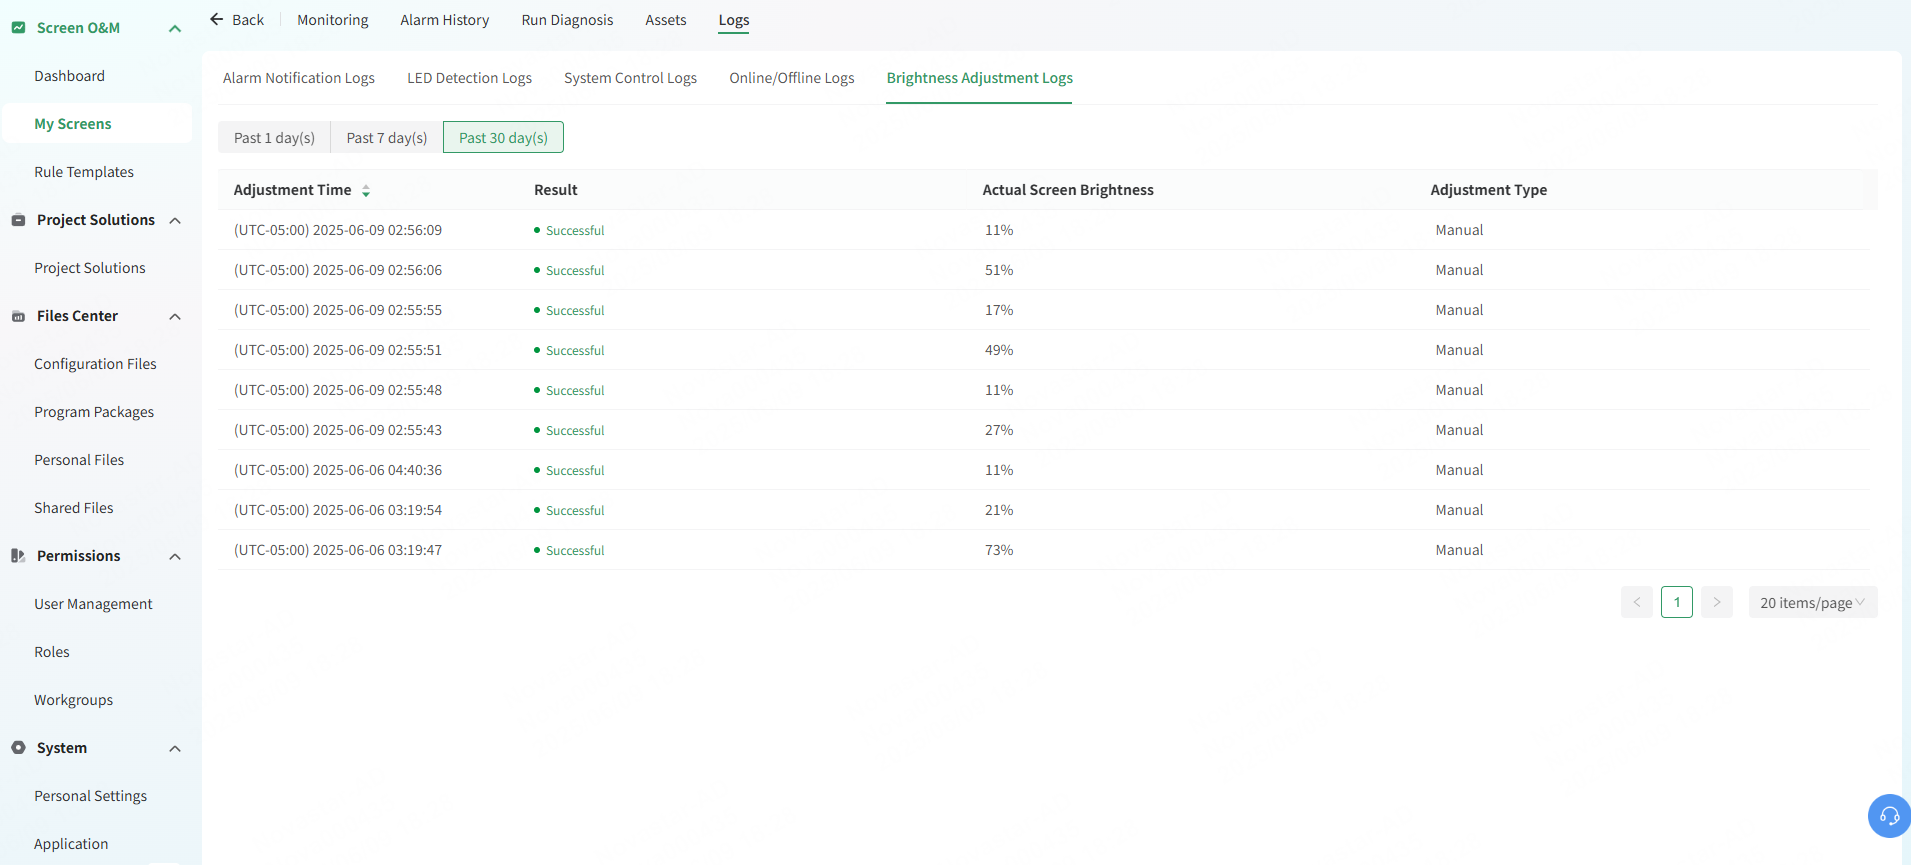The width and height of the screenshot is (1911, 865).
Task: Open Rule Templates in the sidebar
Action: 84,172
